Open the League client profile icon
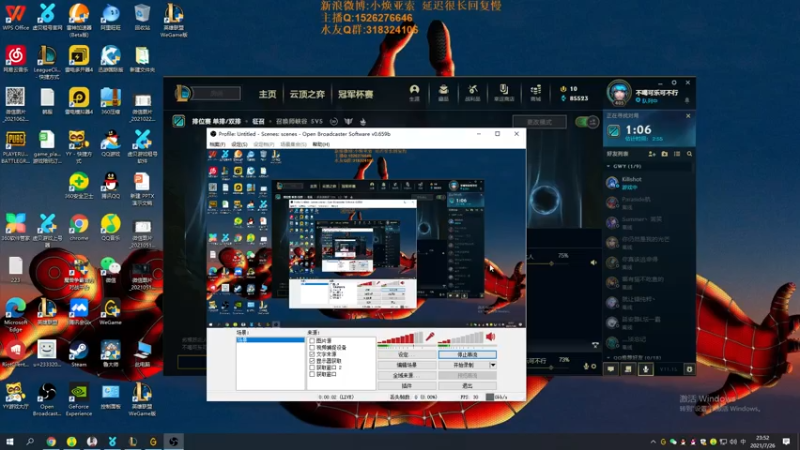This screenshot has height=450, width=800. [x=414, y=92]
